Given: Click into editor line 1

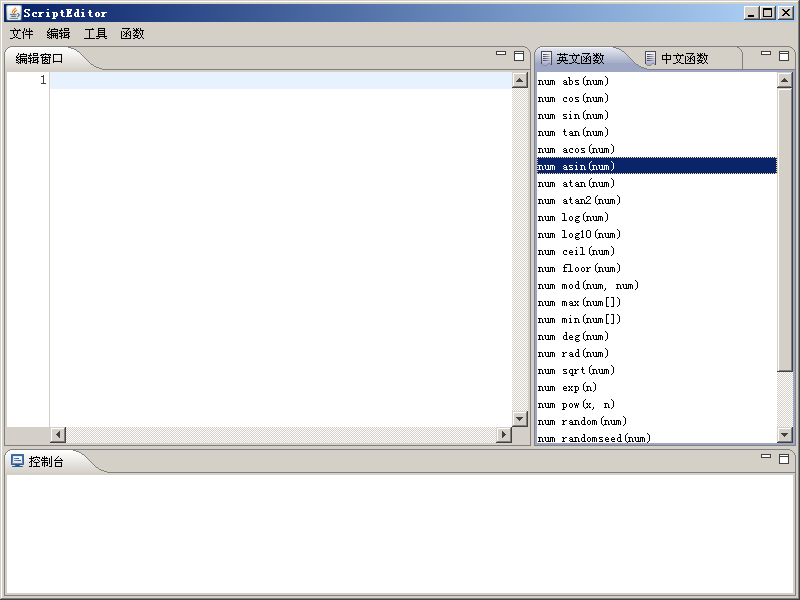Looking at the screenshot, I should (x=281, y=80).
